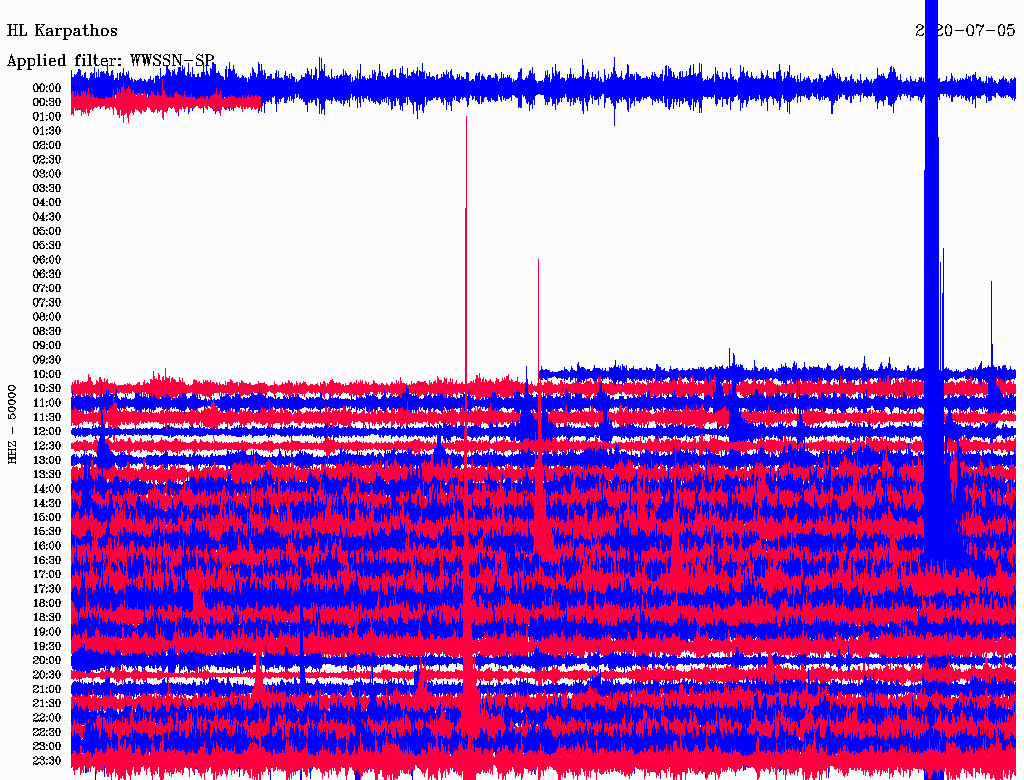Click the '04:30' time label
The width and height of the screenshot is (1024, 780).
(x=47, y=217)
